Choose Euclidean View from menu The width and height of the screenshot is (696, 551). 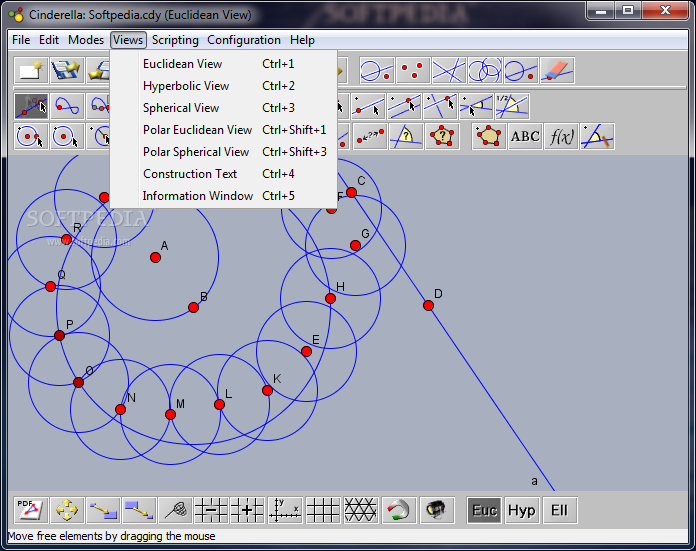coord(223,64)
